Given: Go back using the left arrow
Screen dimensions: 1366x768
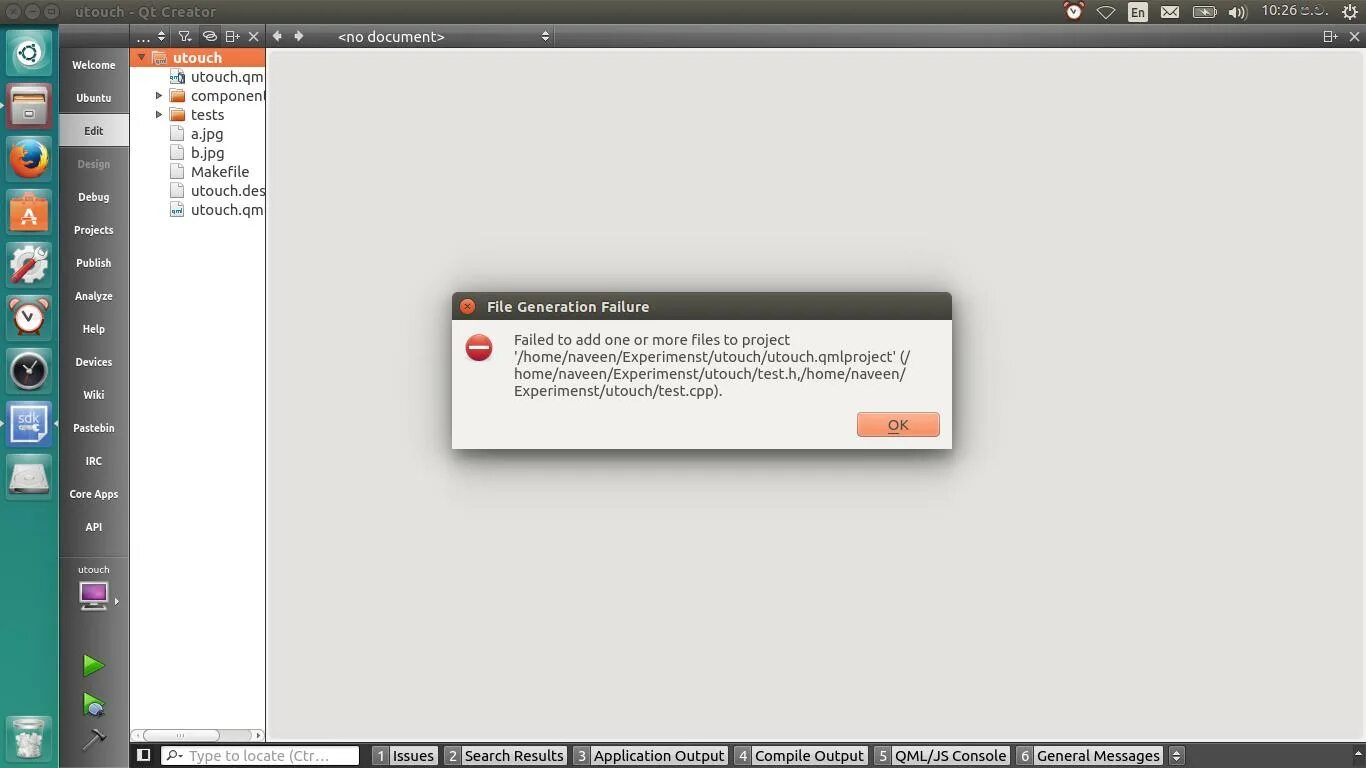Looking at the screenshot, I should [277, 36].
